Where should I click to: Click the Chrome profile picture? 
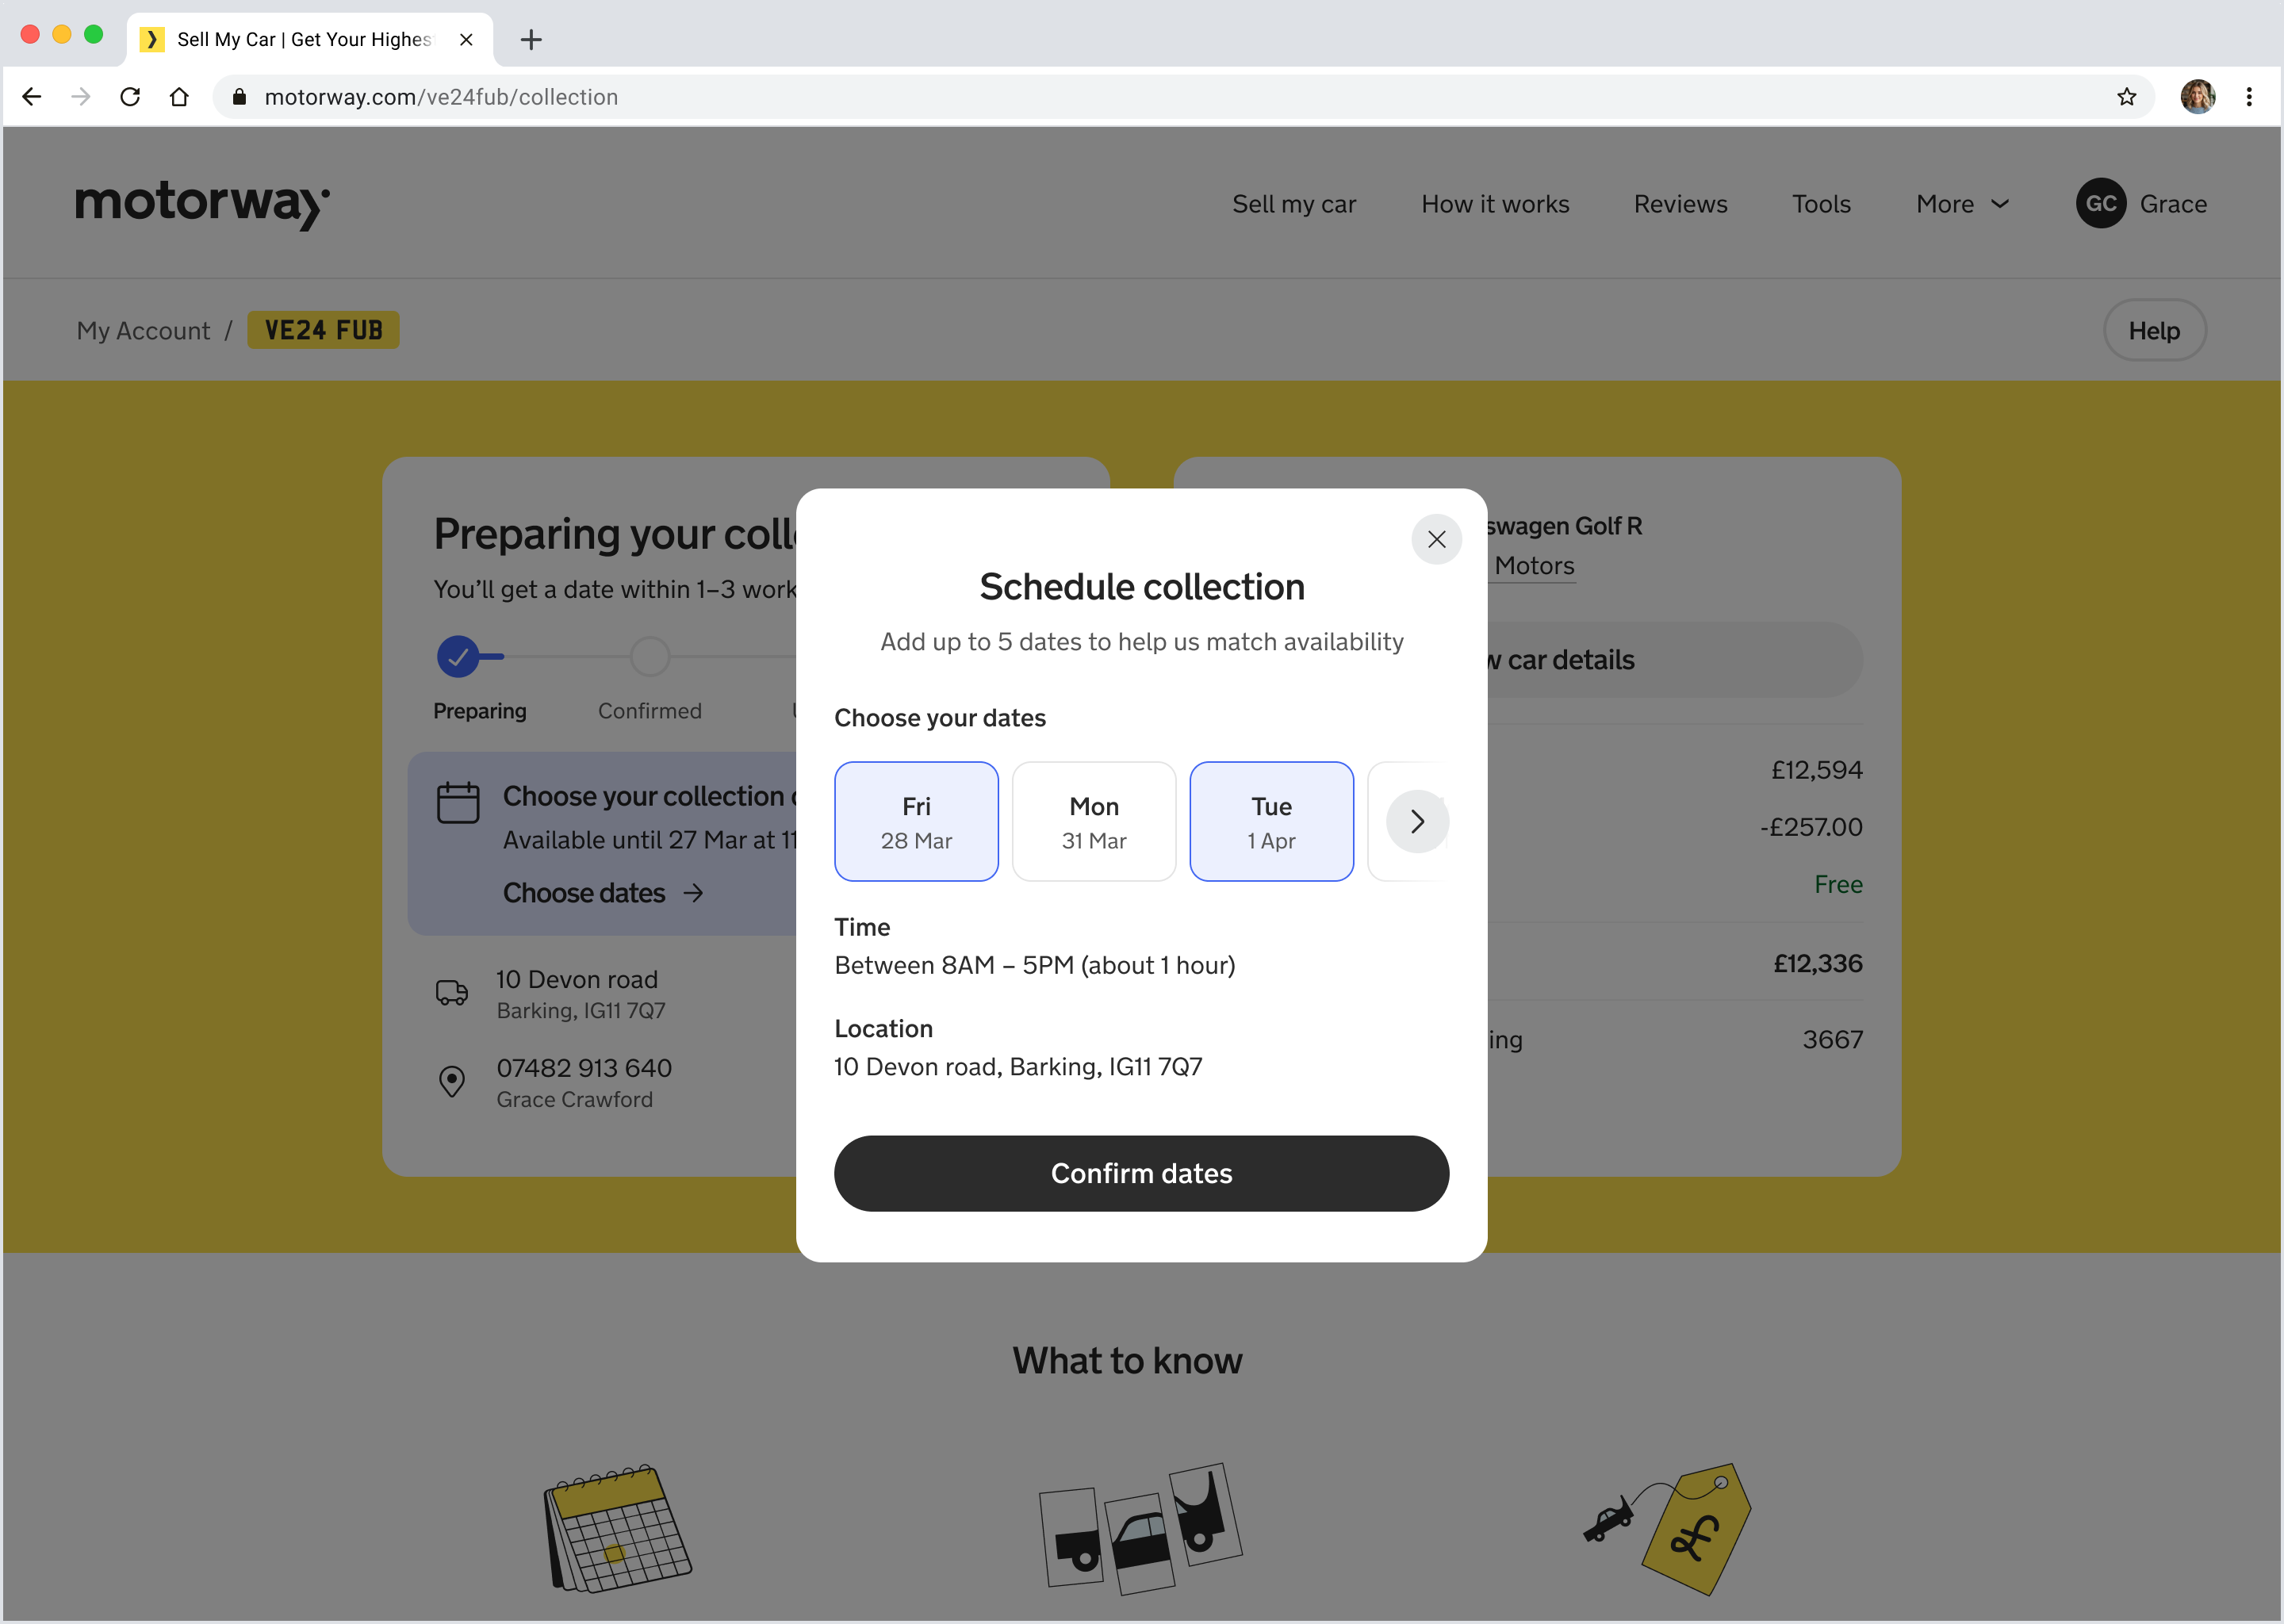pyautogui.click(x=2197, y=97)
